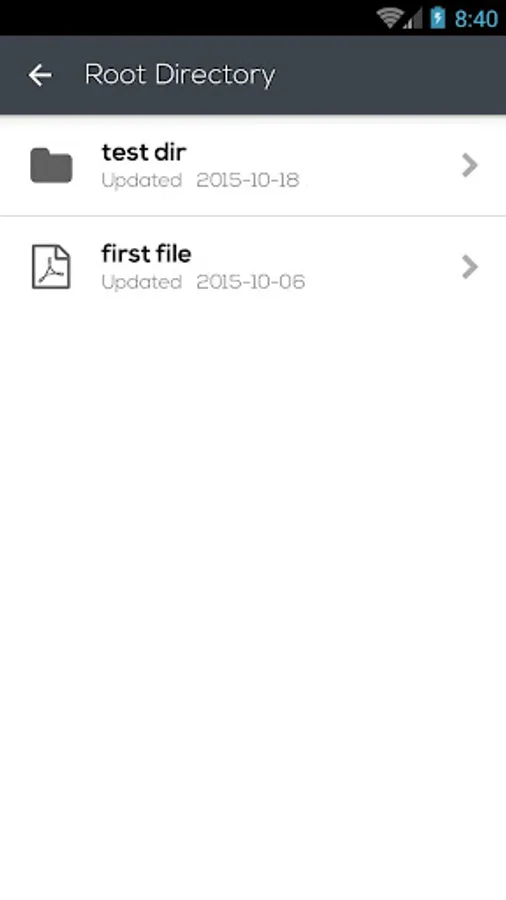Click the Updated label under test dir

tap(142, 181)
